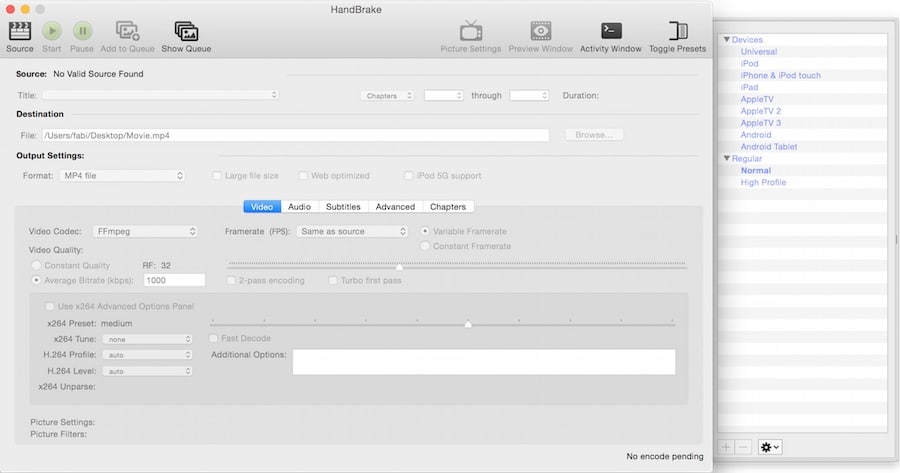Click the destination File path field
The width and height of the screenshot is (900, 473).
[x=296, y=135]
